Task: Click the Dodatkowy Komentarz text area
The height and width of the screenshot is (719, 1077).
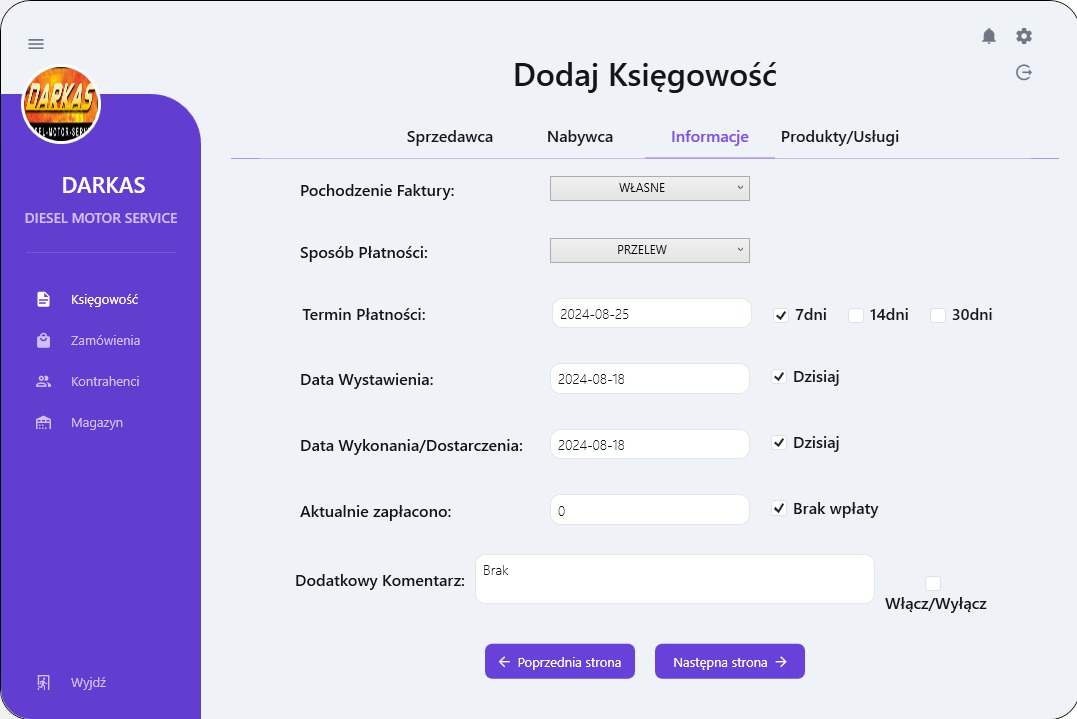Action: click(674, 579)
